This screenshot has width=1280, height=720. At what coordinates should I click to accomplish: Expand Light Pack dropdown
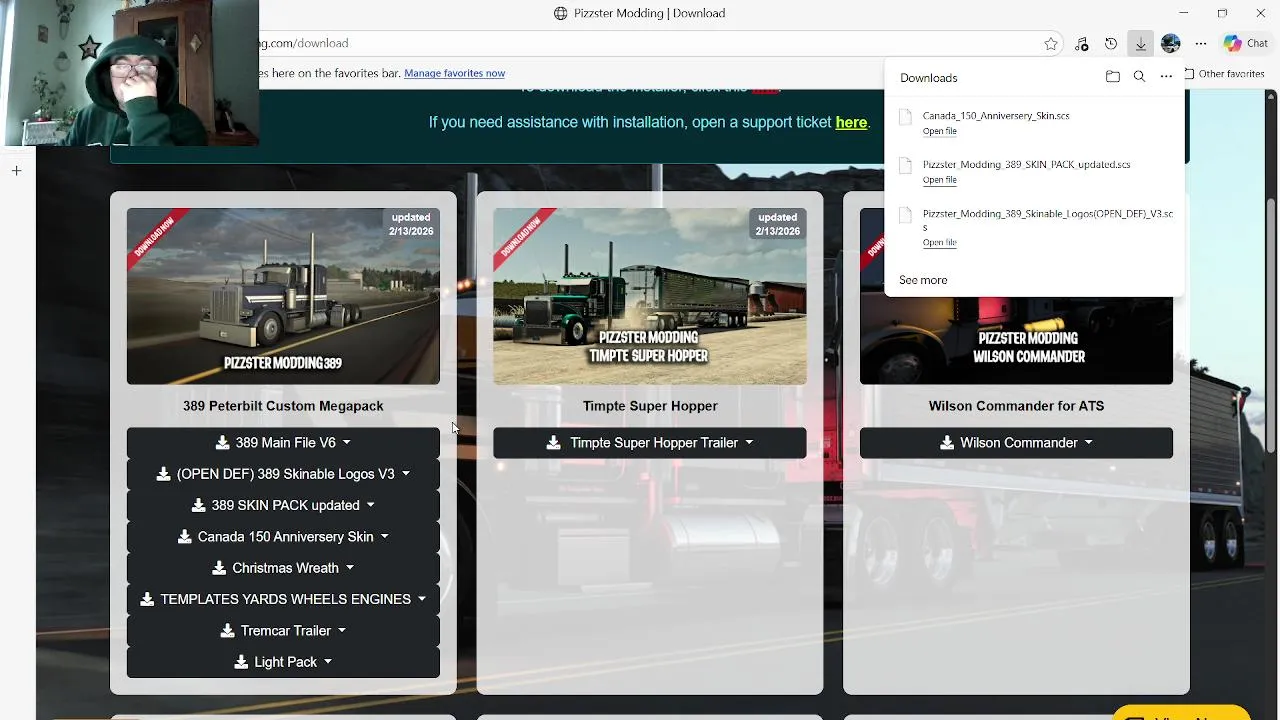(283, 662)
